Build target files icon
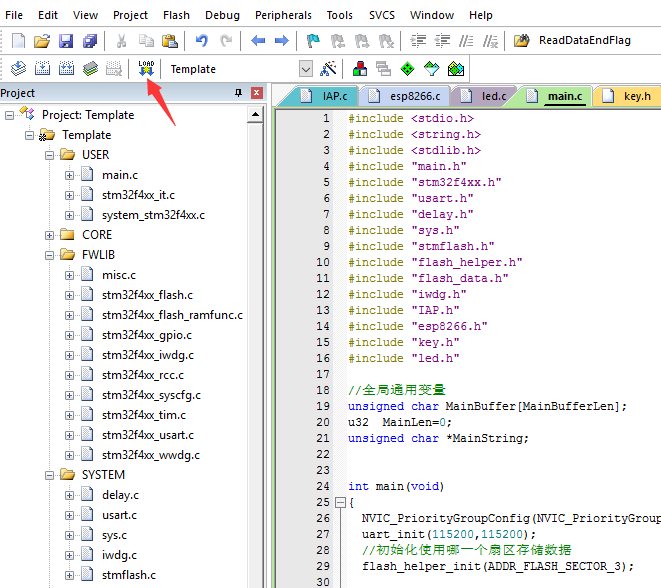 42,68
